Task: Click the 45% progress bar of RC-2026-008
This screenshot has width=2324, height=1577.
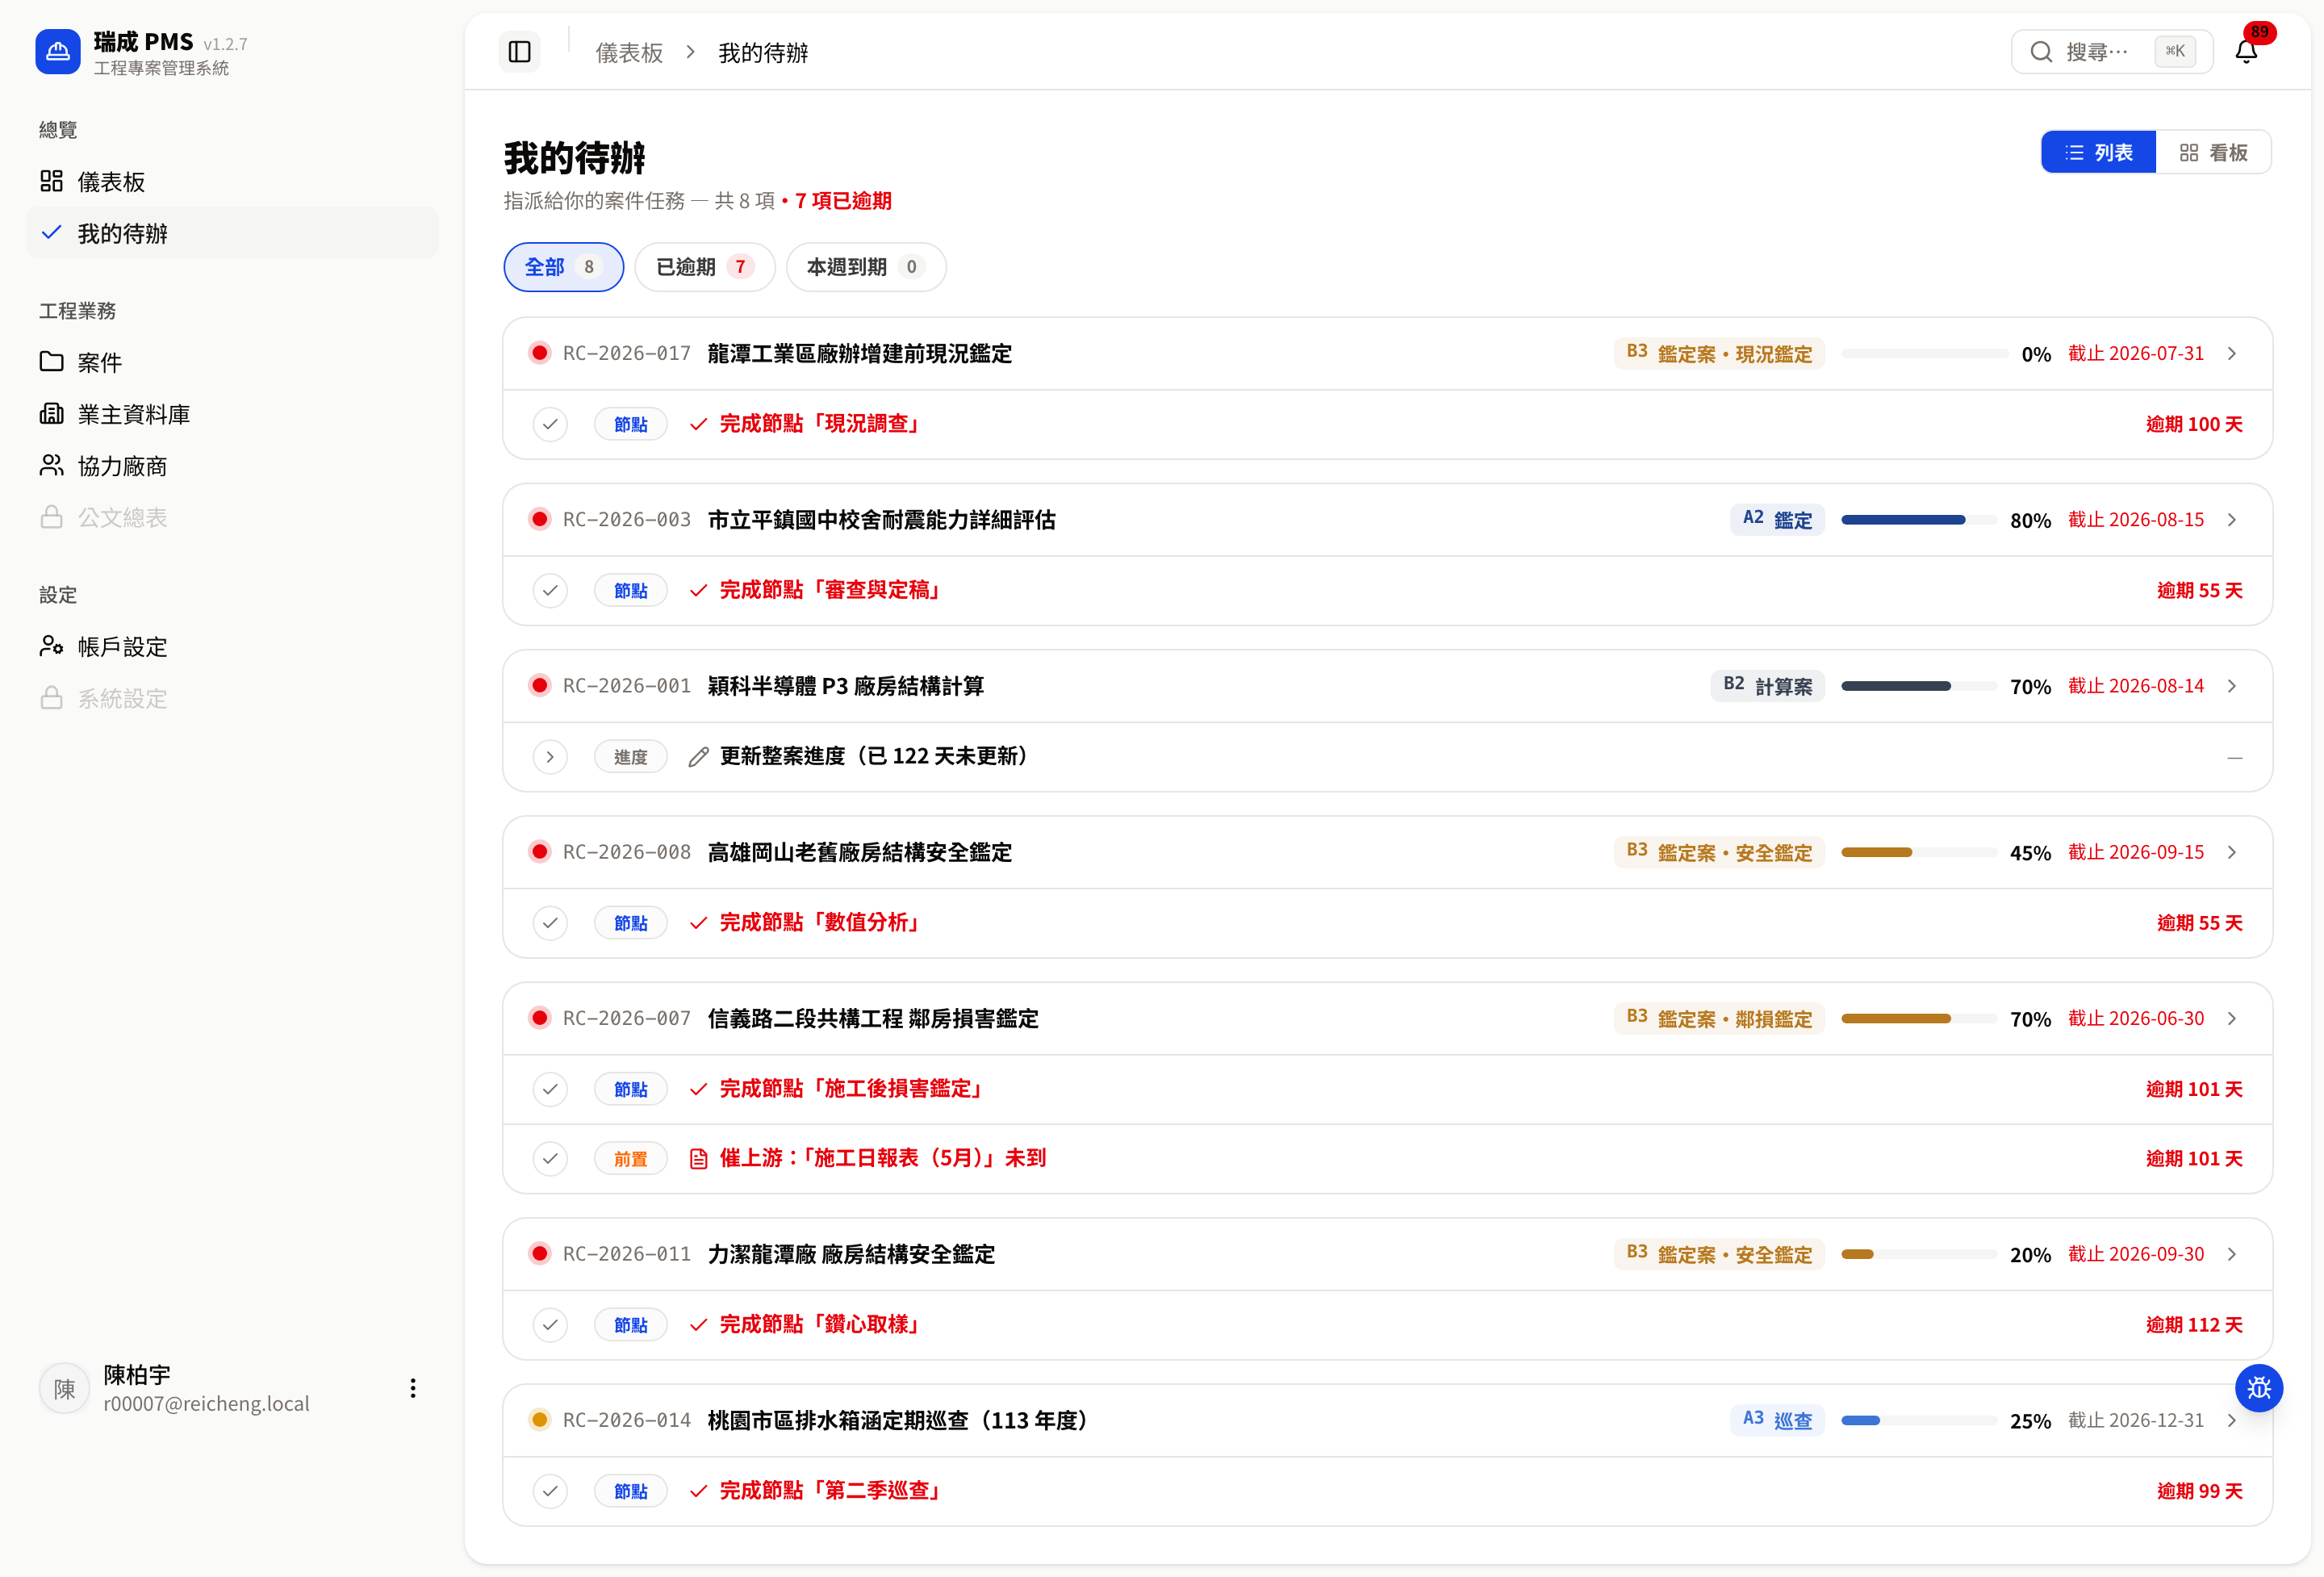Action: tap(1919, 852)
